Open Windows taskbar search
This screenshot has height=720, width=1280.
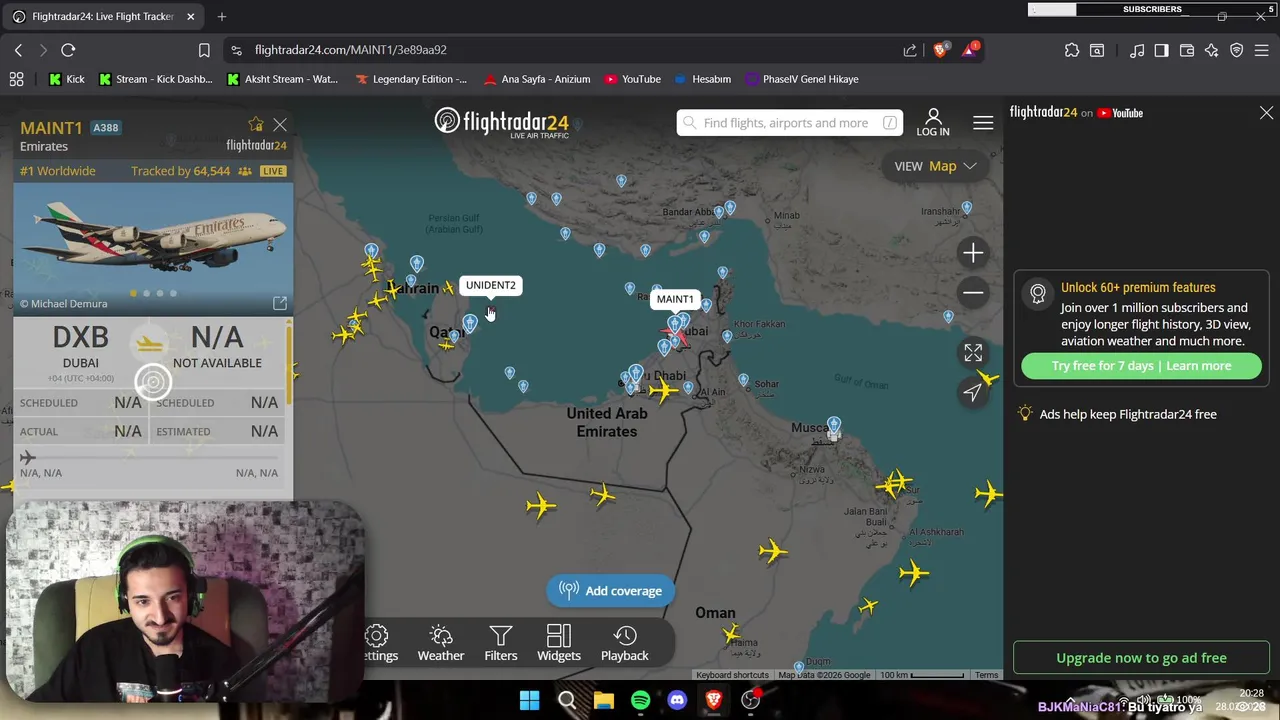pyautogui.click(x=566, y=701)
